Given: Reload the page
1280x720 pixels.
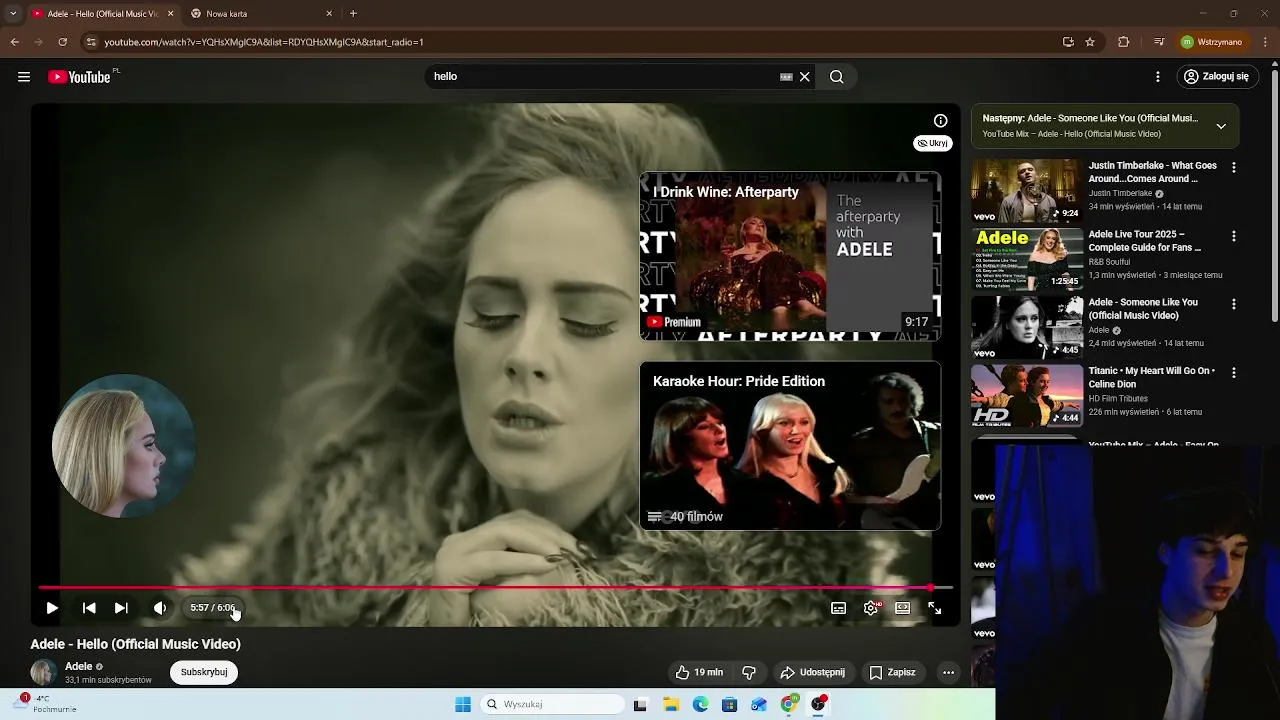Looking at the screenshot, I should click(x=62, y=42).
